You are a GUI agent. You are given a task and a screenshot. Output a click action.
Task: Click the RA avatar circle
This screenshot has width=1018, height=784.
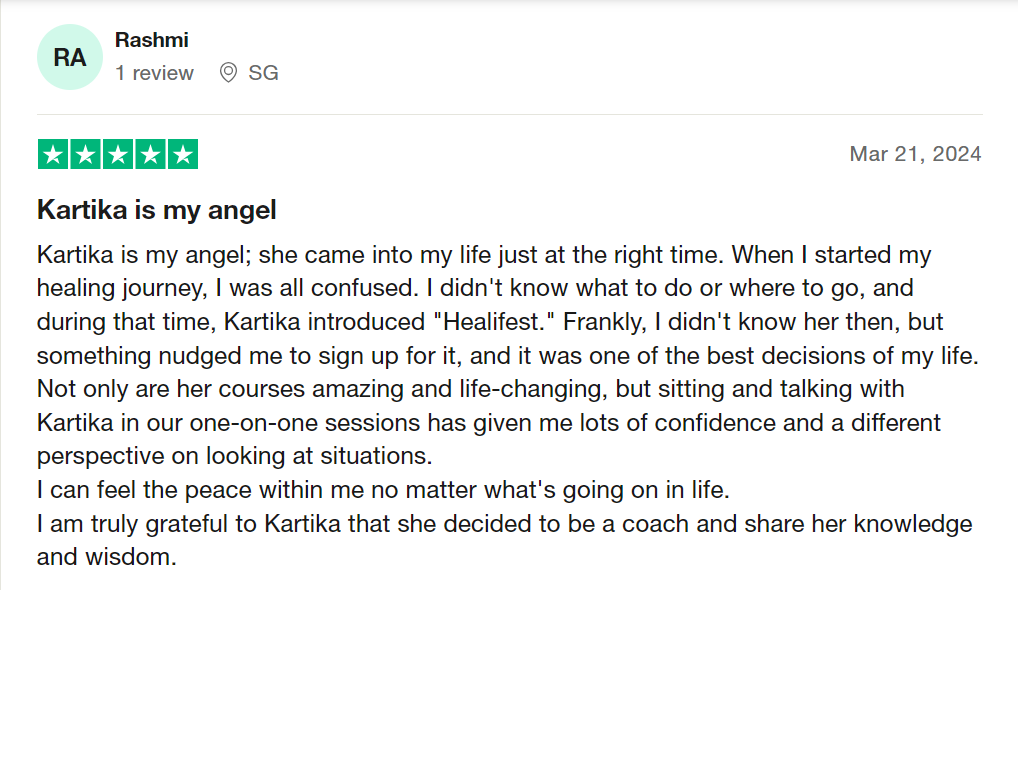69,58
